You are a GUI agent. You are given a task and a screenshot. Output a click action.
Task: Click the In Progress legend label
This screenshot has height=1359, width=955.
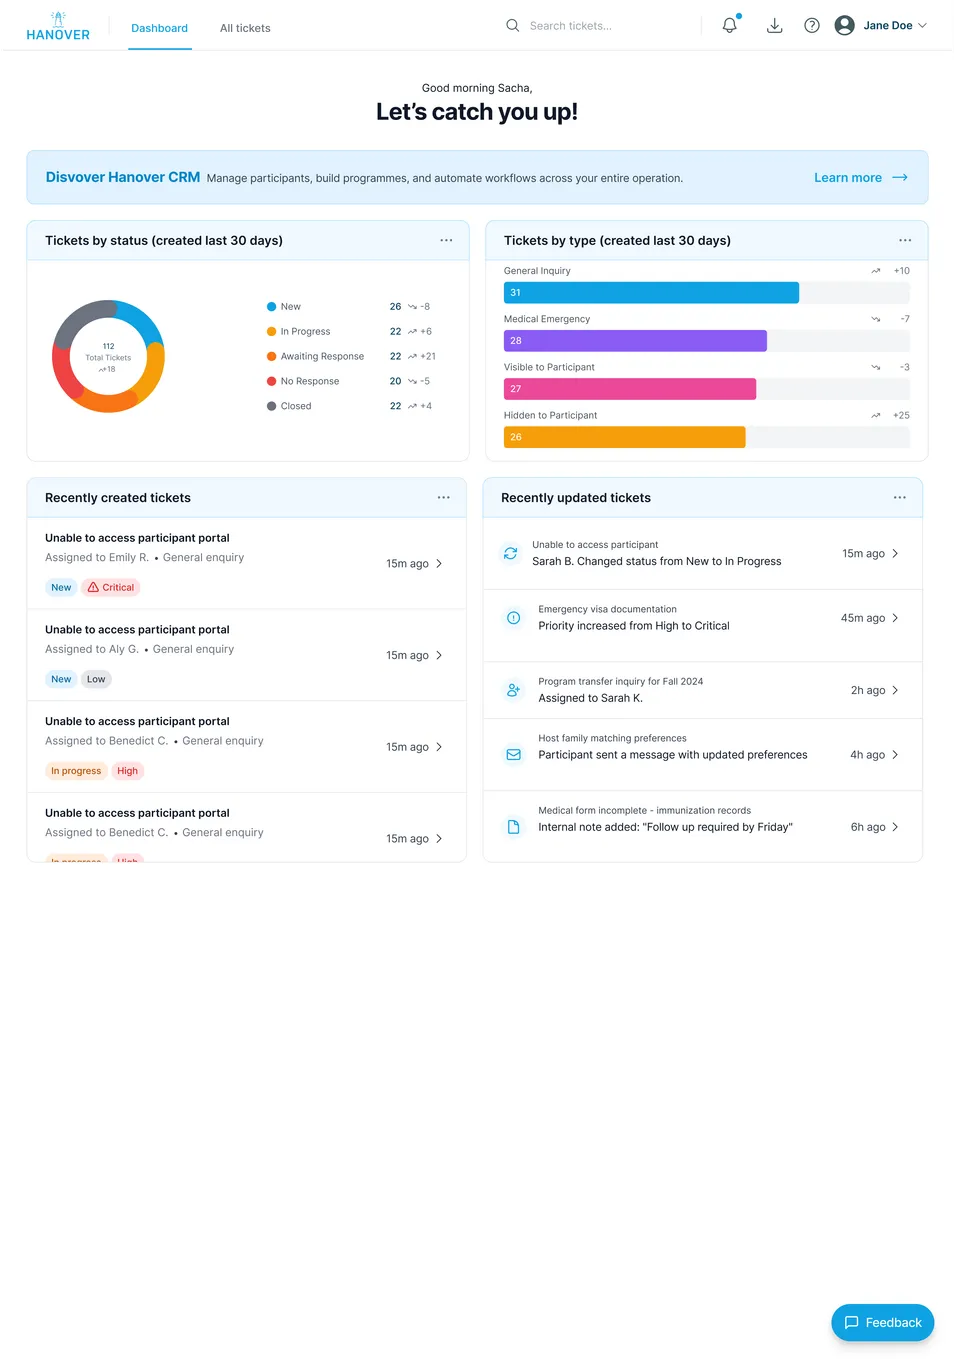pyautogui.click(x=305, y=332)
